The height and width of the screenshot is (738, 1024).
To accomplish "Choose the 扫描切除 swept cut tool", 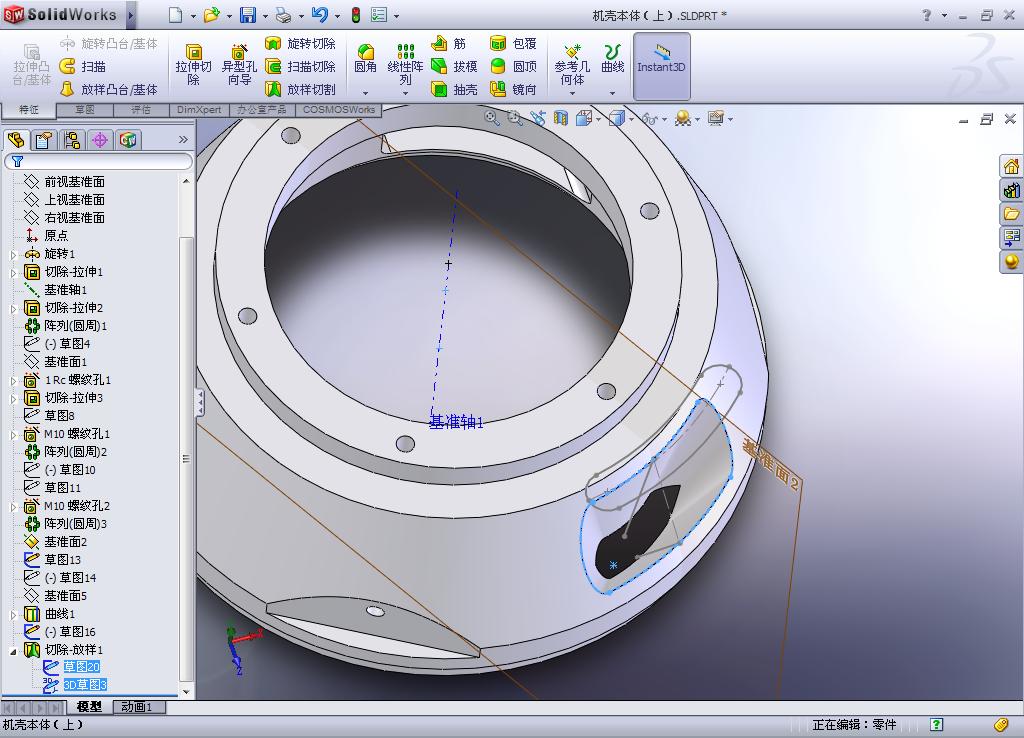I will (x=300, y=67).
